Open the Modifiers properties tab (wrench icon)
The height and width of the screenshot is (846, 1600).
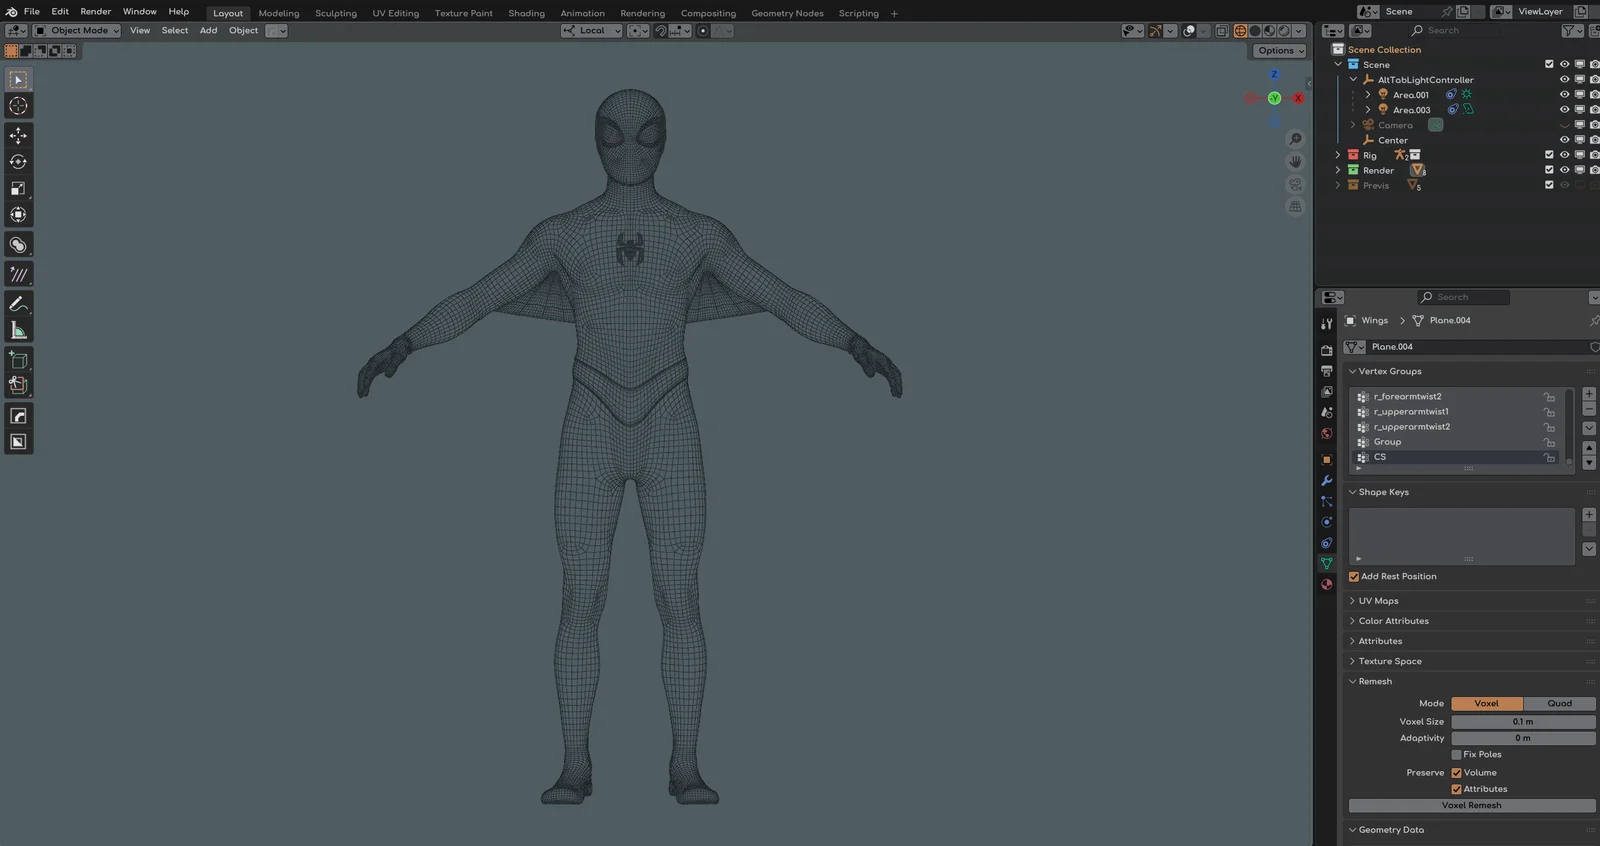pos(1327,481)
